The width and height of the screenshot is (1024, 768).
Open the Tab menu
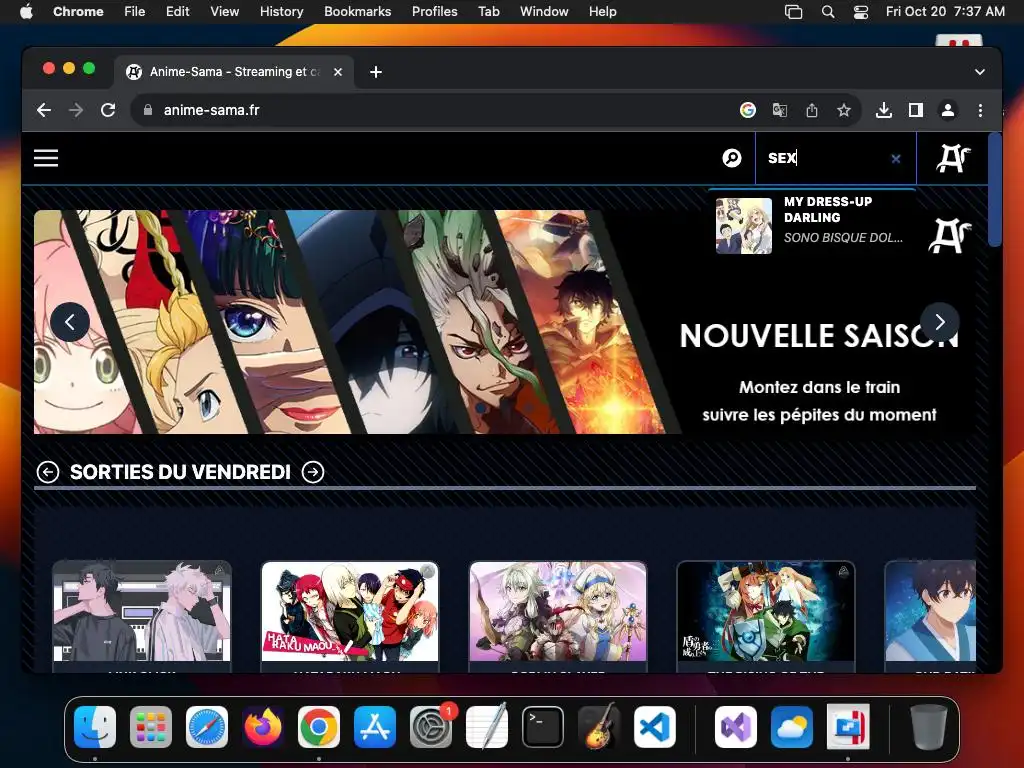[x=488, y=11]
